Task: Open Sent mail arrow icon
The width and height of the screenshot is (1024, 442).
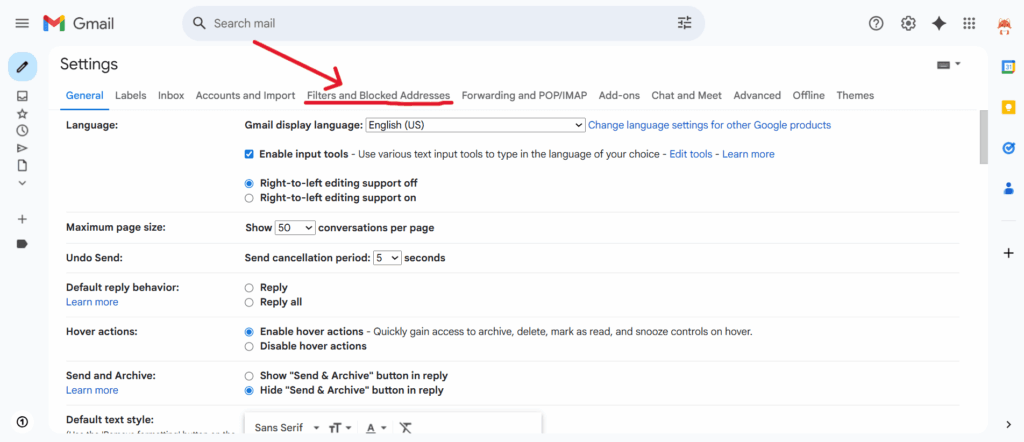Action: [22, 148]
